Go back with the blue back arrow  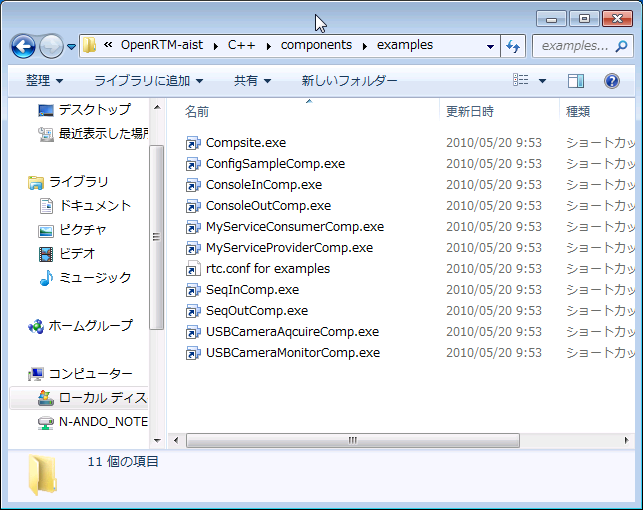(23, 46)
